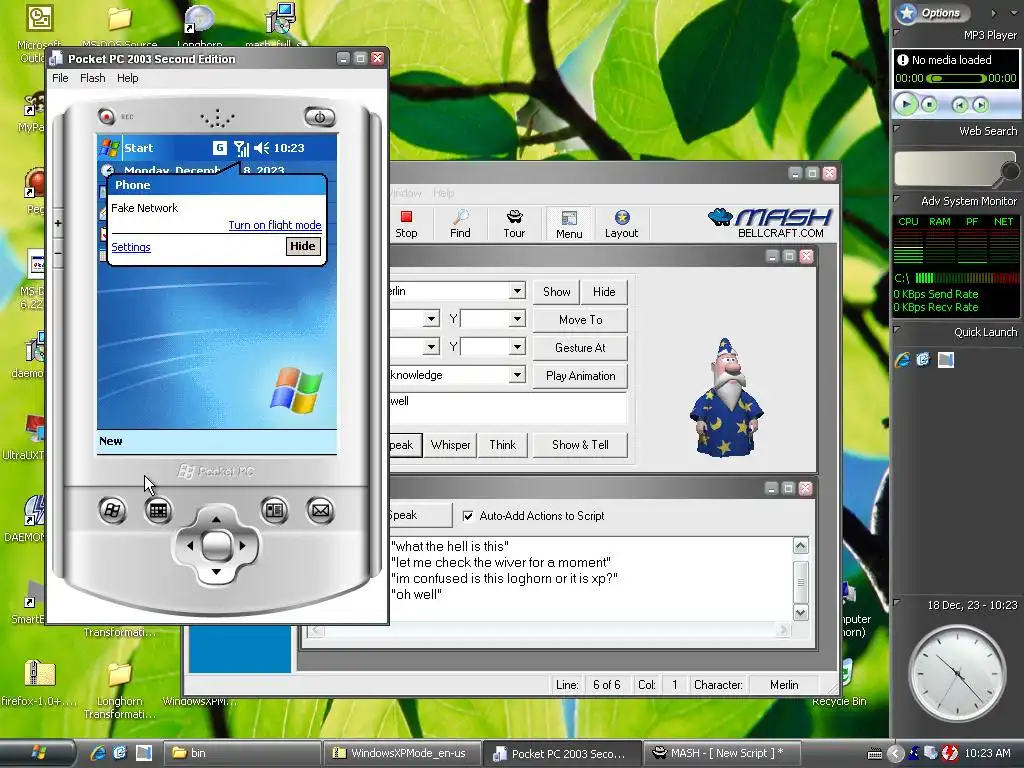
Task: Open the Settings link in the Phone popup
Action: tap(131, 247)
